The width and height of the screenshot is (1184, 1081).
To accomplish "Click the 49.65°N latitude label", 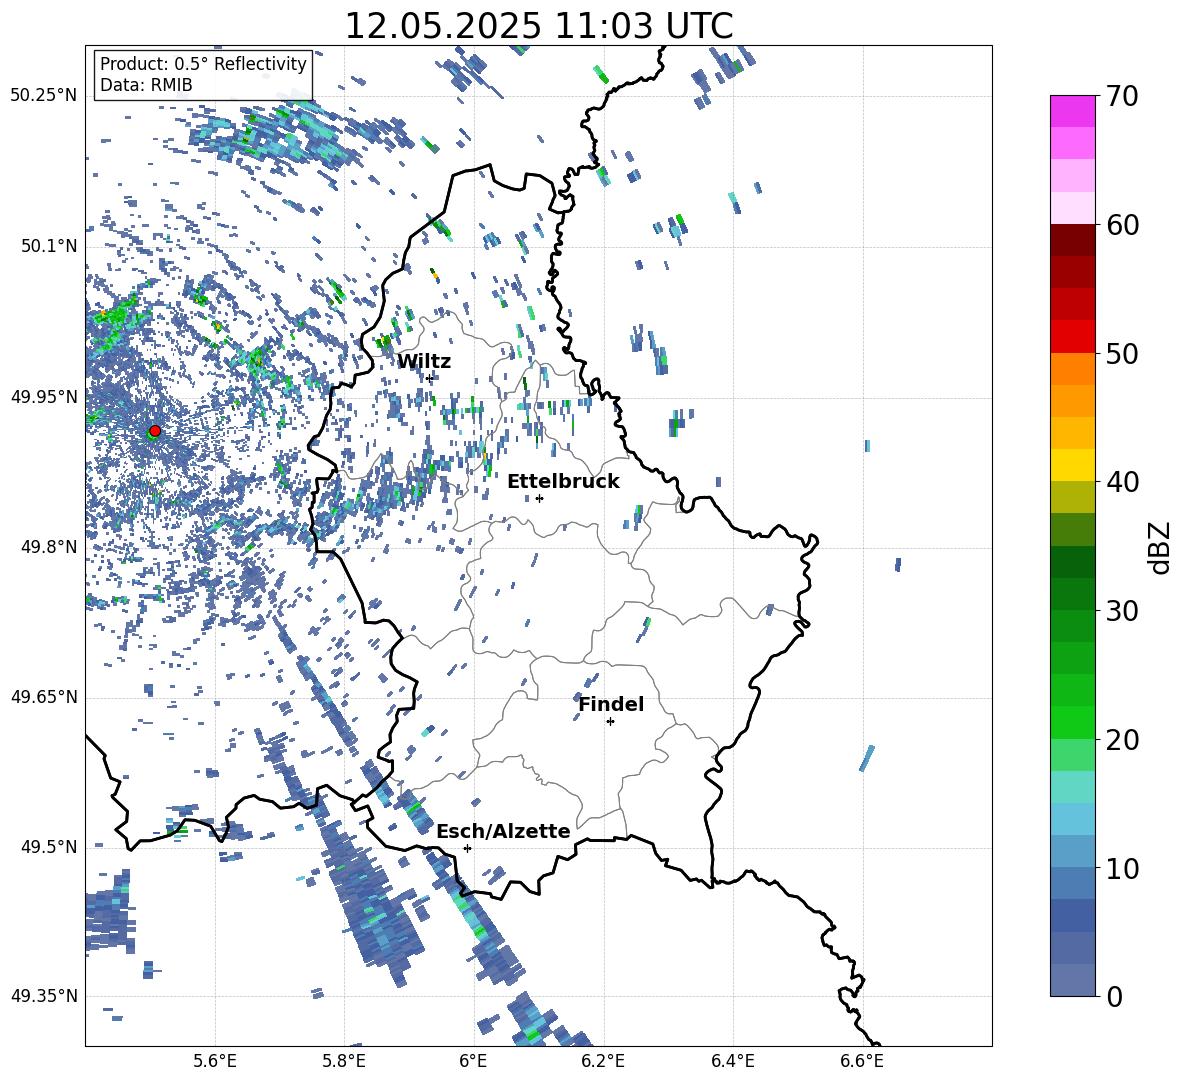I will pos(44,697).
